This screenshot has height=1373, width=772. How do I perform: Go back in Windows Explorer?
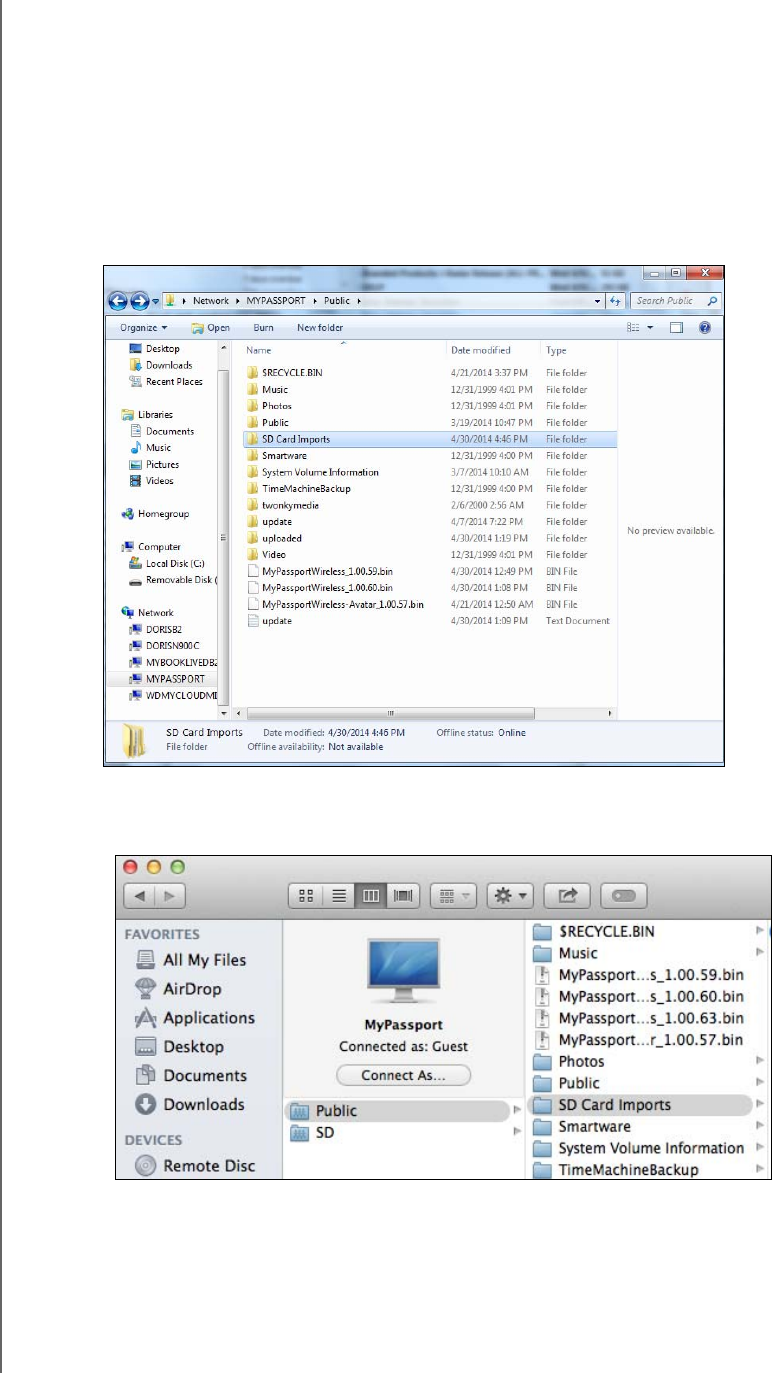(118, 301)
